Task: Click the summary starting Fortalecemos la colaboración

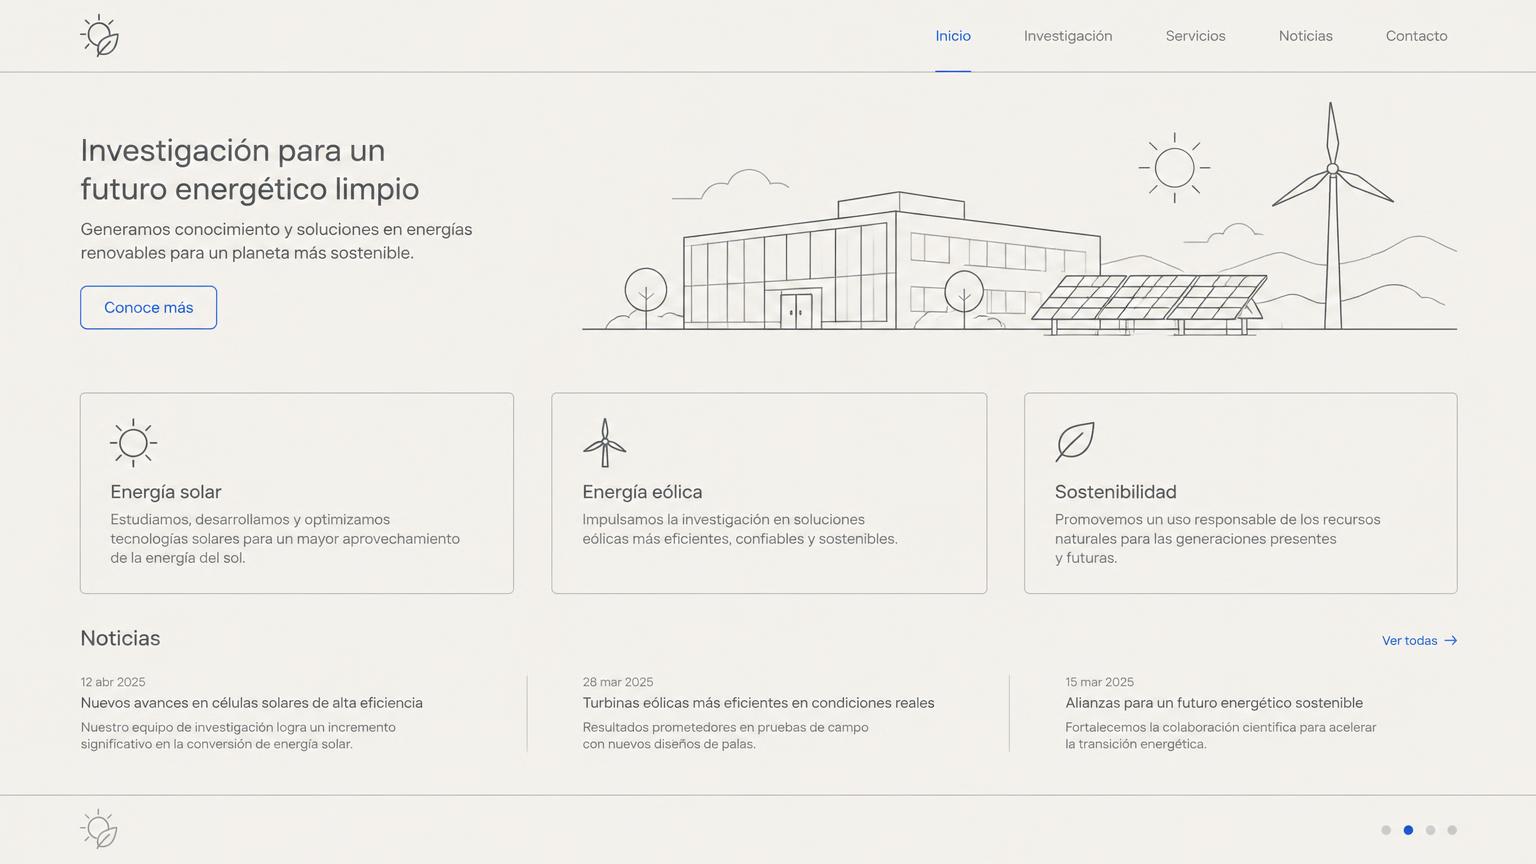Action: coord(1221,736)
